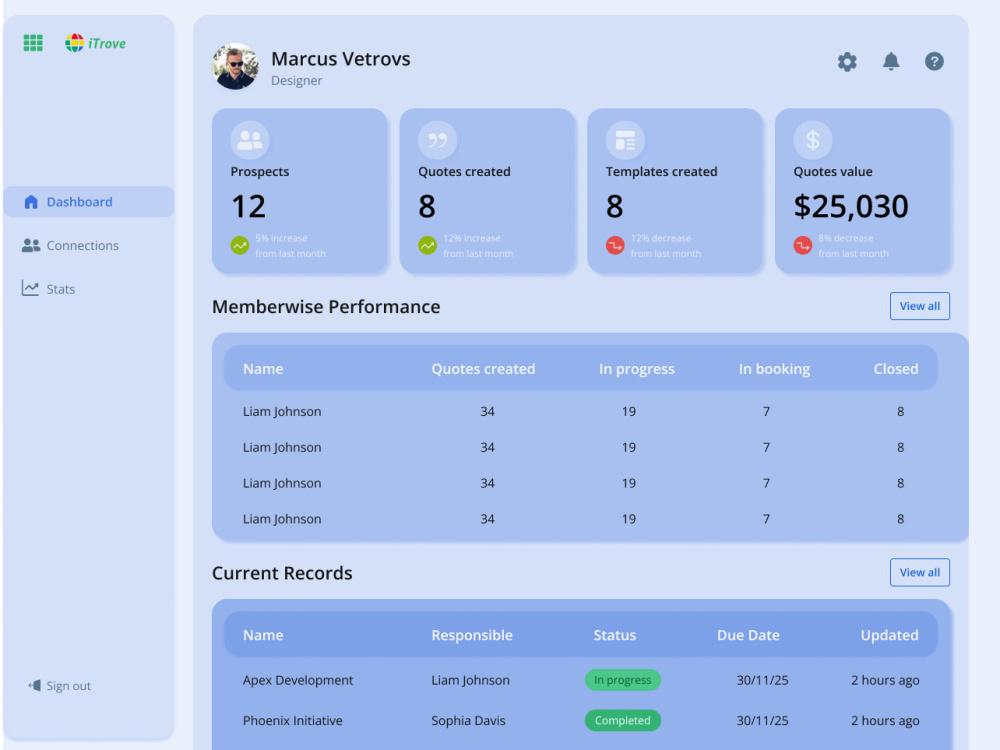The image size is (1000, 750).
Task: Click the Sign out arrow icon
Action: coord(34,685)
